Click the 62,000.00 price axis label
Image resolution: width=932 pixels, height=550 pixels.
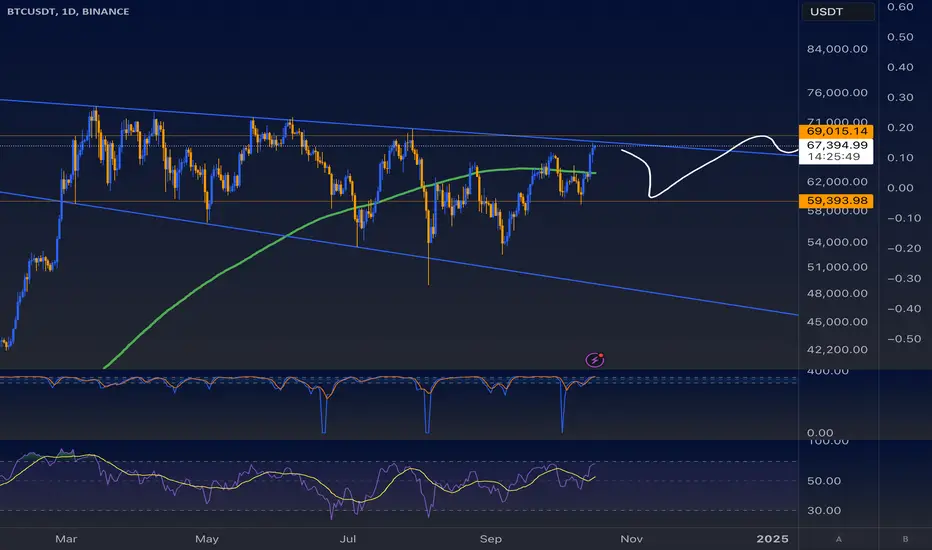[837, 182]
